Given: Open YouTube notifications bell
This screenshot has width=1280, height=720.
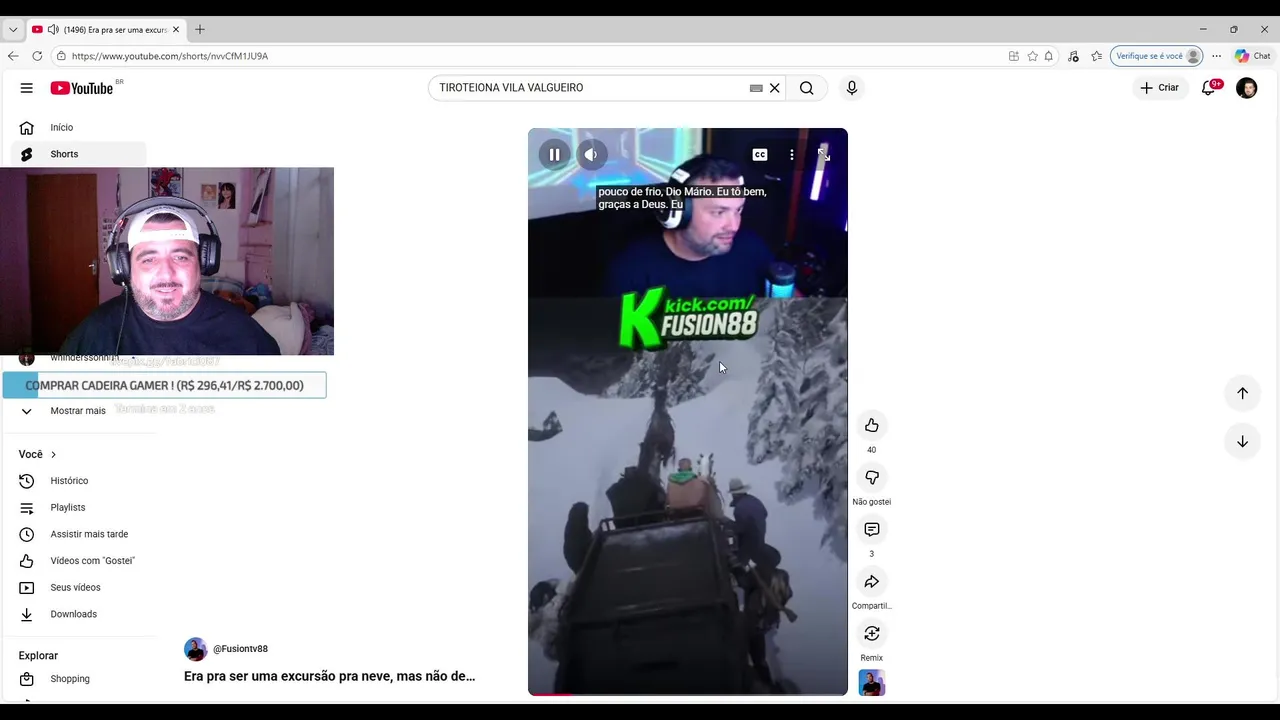Looking at the screenshot, I should point(1208,88).
